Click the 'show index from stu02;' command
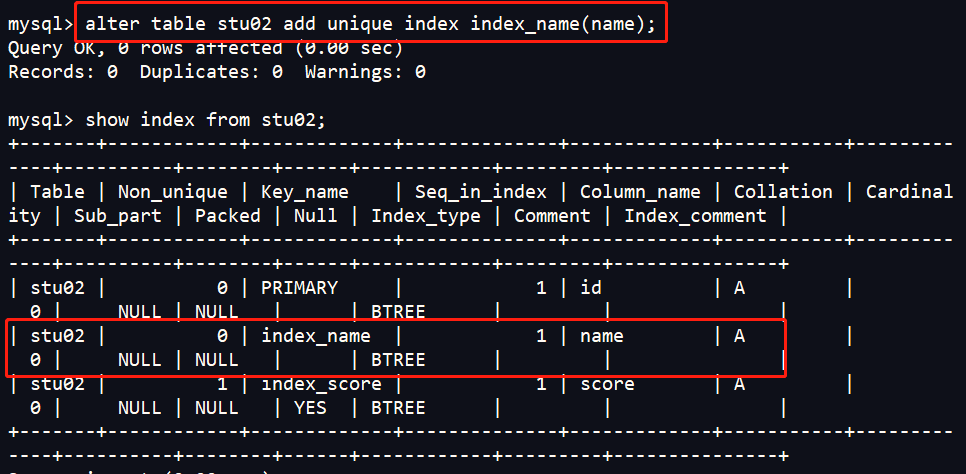This screenshot has width=966, height=474. tap(205, 120)
